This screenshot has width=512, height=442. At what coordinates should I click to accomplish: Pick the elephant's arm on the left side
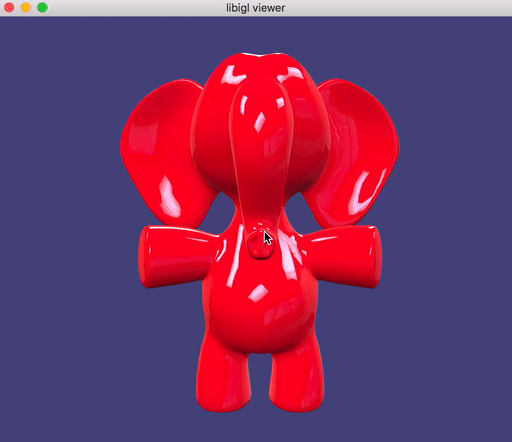177,257
